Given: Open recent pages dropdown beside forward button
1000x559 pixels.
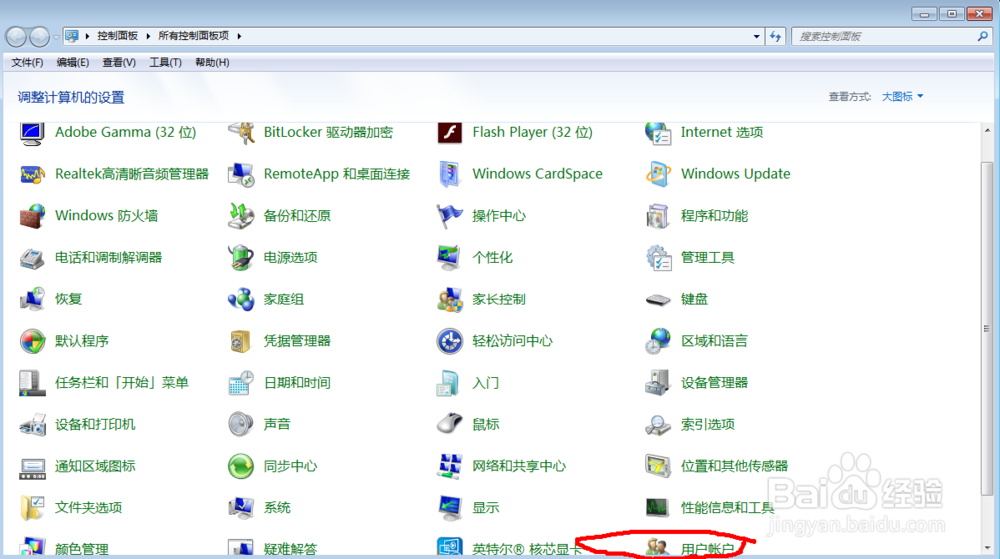Looking at the screenshot, I should (56, 37).
